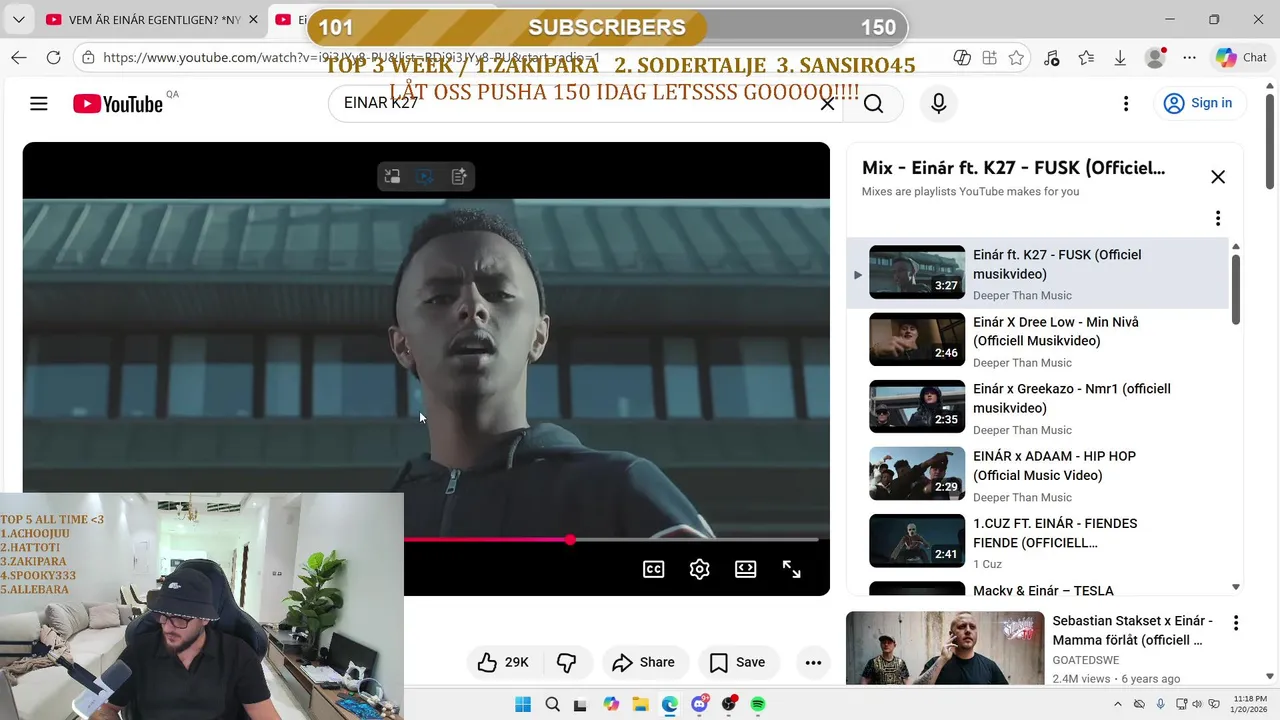Share this video

click(644, 662)
